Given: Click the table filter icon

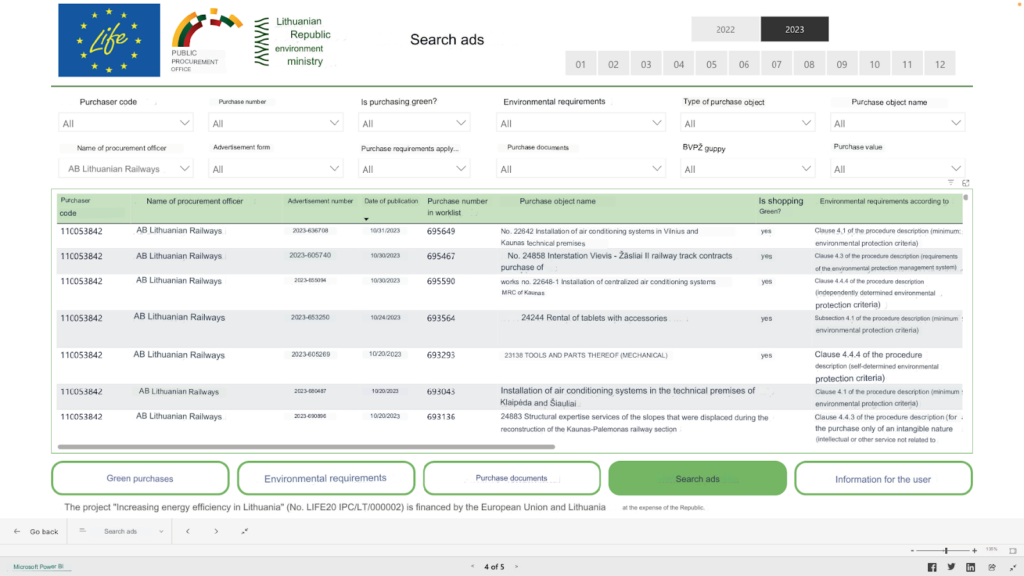Looking at the screenshot, I should (951, 183).
